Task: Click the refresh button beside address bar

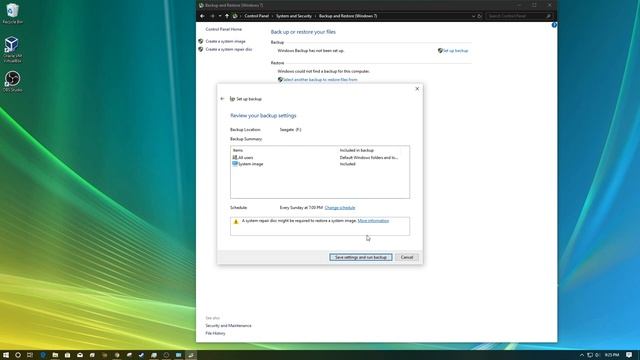Action: [480, 16]
